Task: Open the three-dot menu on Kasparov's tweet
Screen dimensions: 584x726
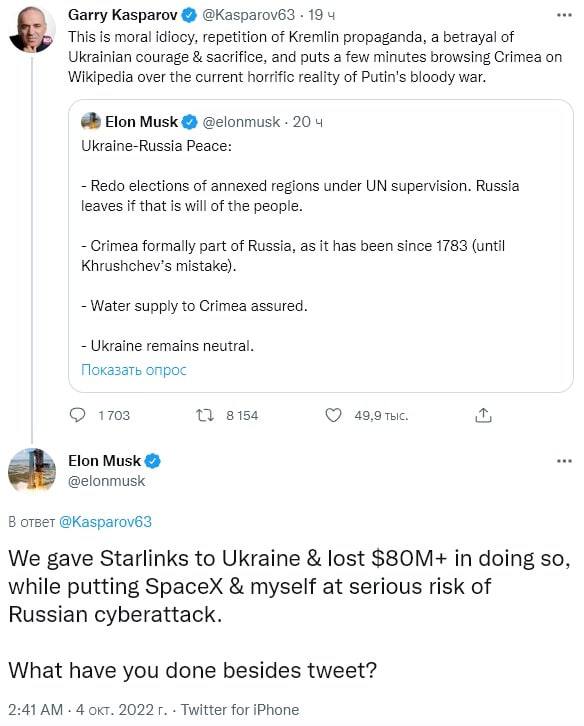Action: 564,15
